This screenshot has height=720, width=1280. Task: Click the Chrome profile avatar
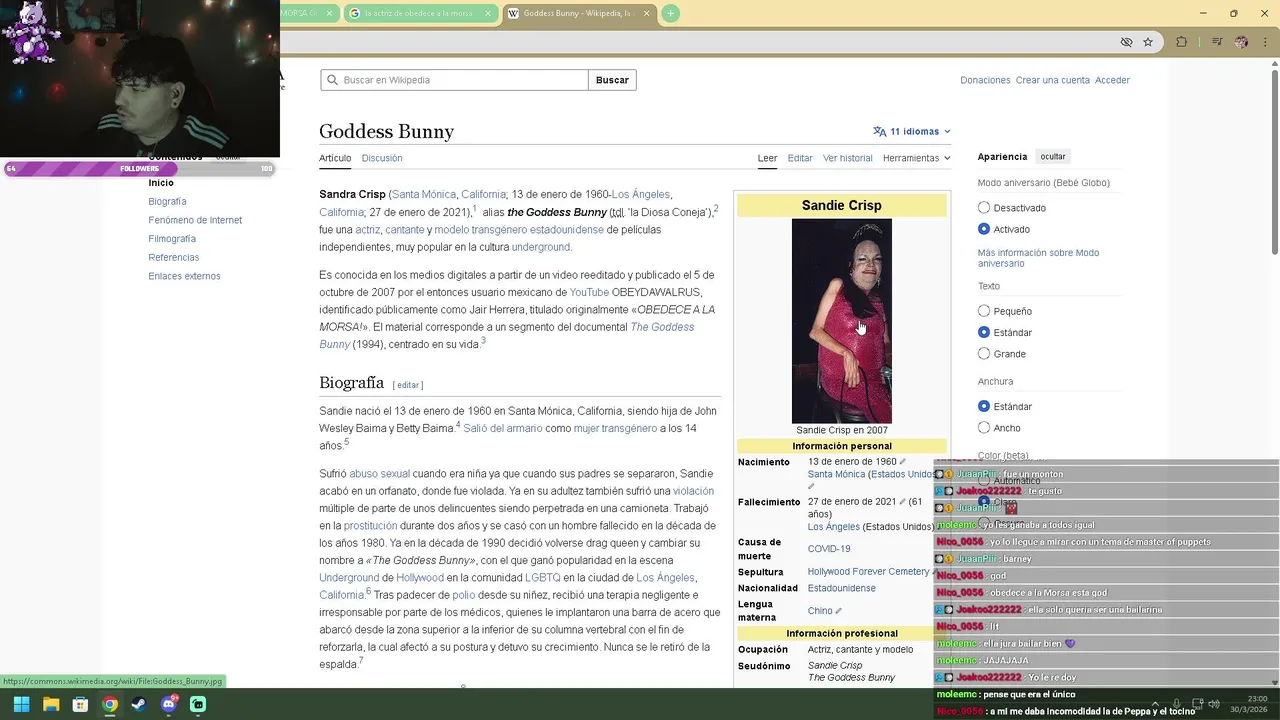pyautogui.click(x=1242, y=42)
